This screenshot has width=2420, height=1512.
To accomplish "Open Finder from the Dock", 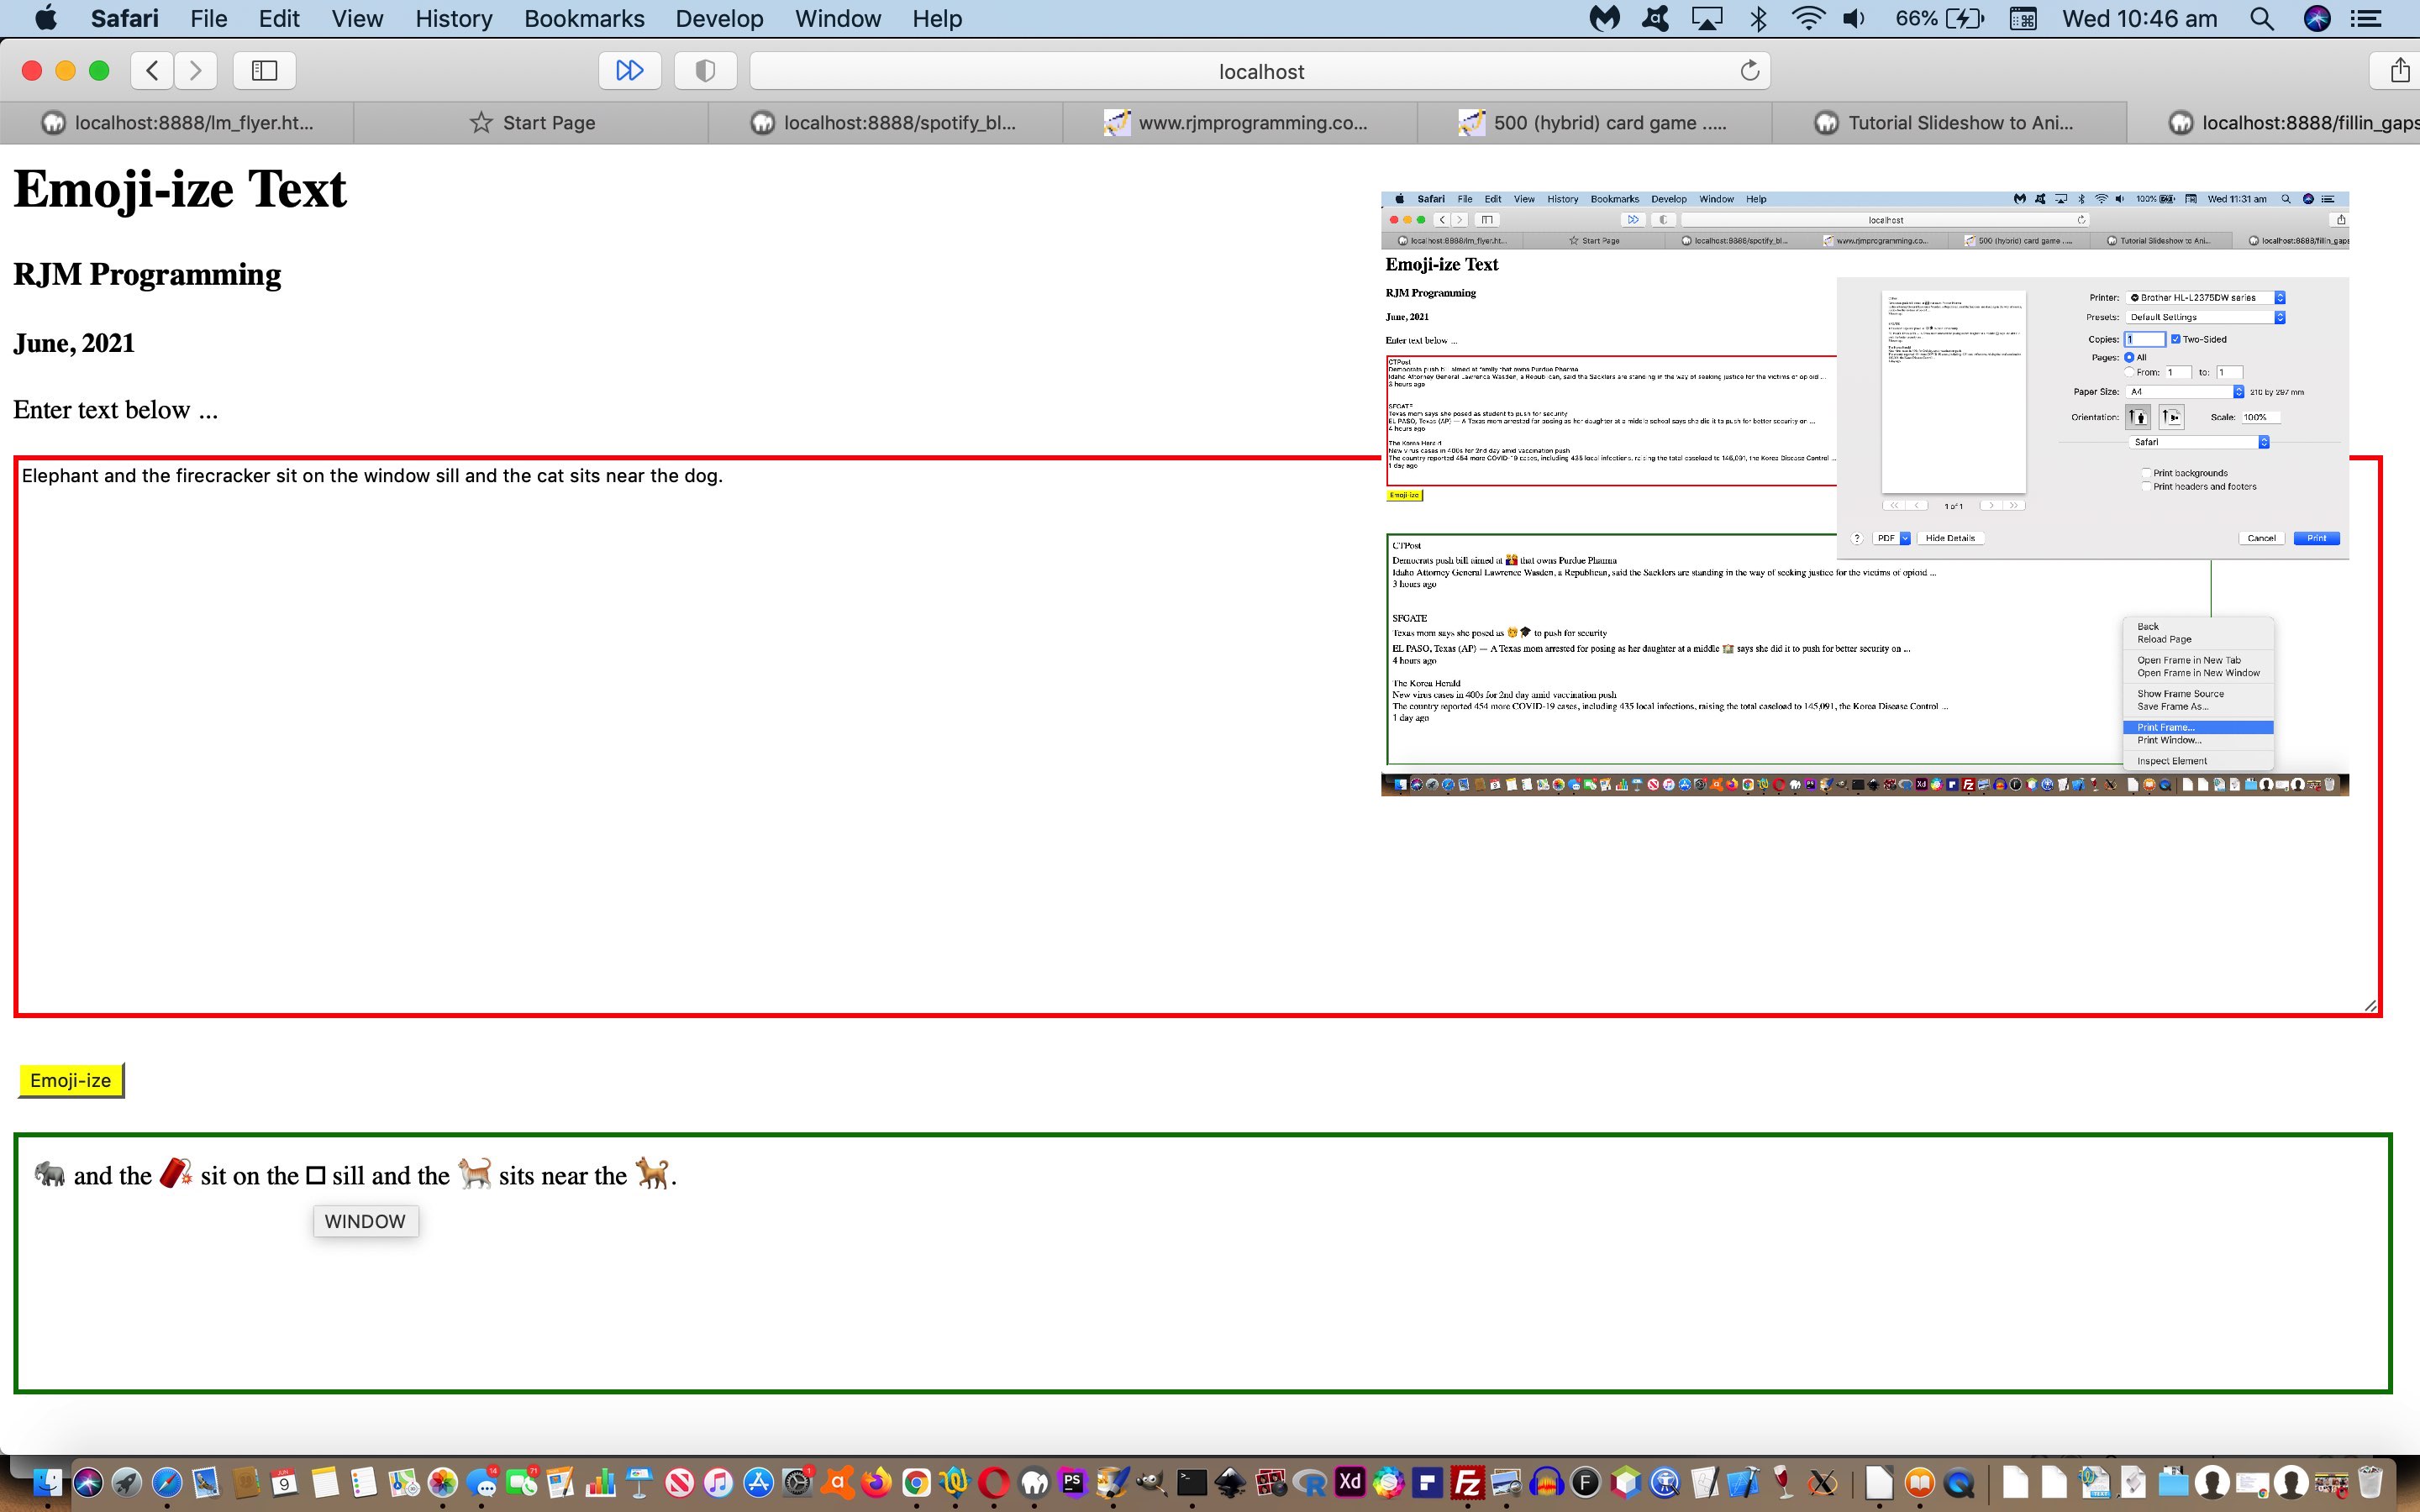I will (x=47, y=1482).
